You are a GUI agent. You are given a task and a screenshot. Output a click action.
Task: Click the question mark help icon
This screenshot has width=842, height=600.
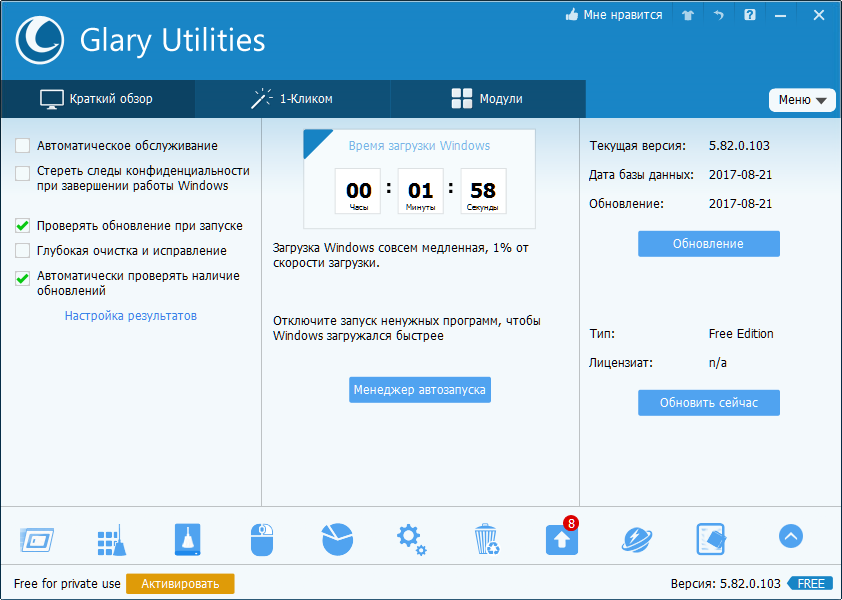(x=750, y=15)
